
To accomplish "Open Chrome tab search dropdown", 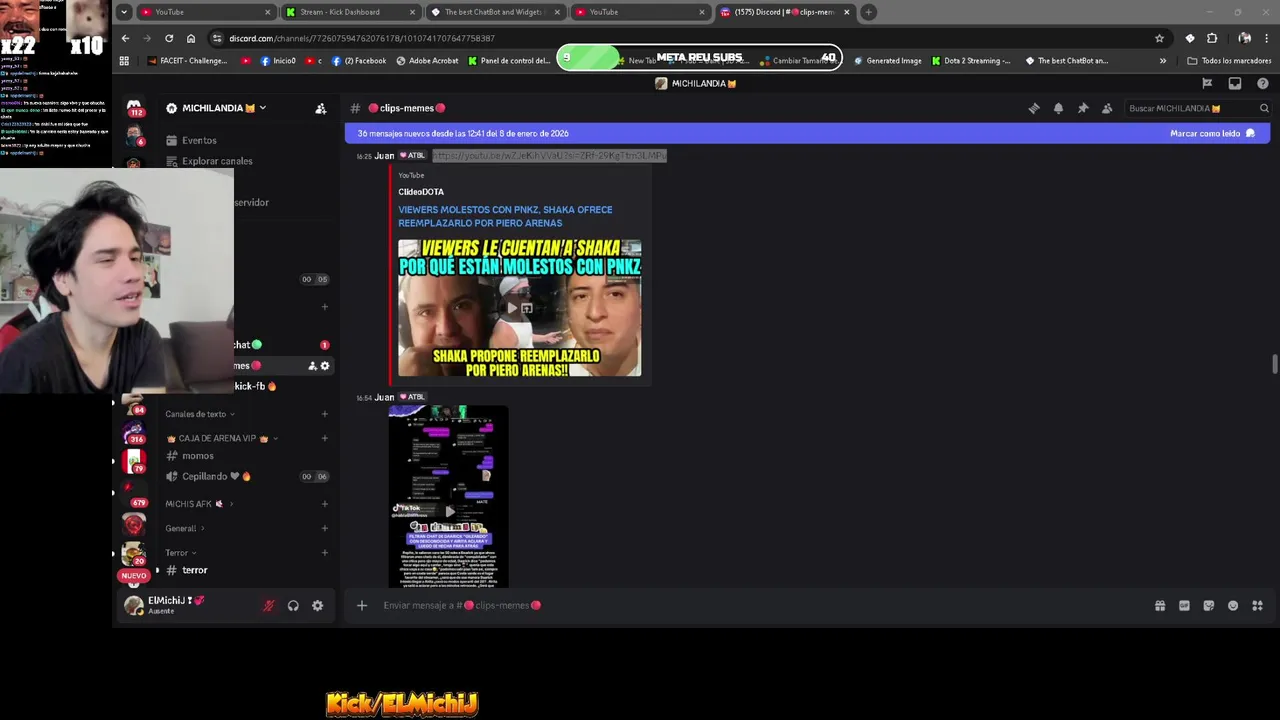I will tap(123, 12).
